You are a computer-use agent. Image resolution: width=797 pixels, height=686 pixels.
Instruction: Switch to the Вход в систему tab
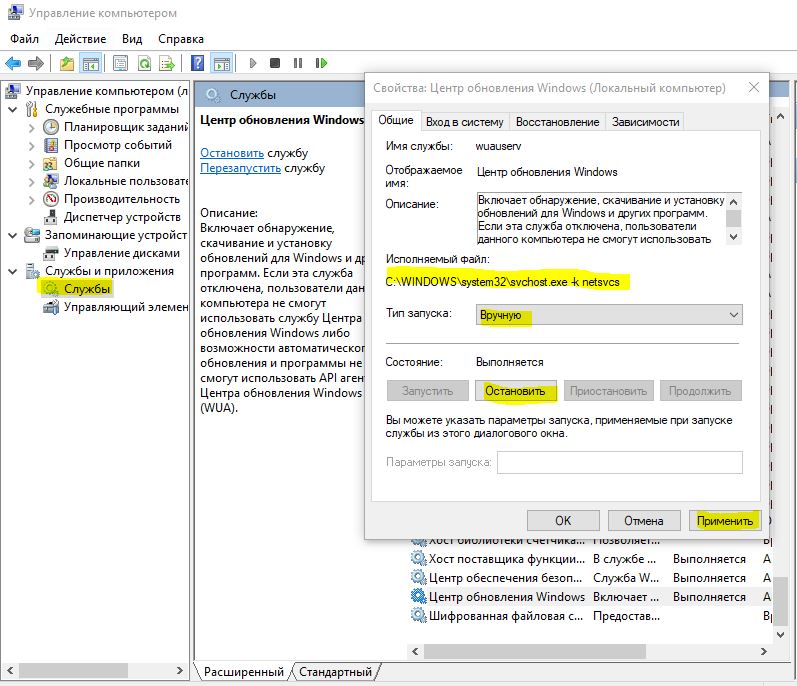[465, 122]
